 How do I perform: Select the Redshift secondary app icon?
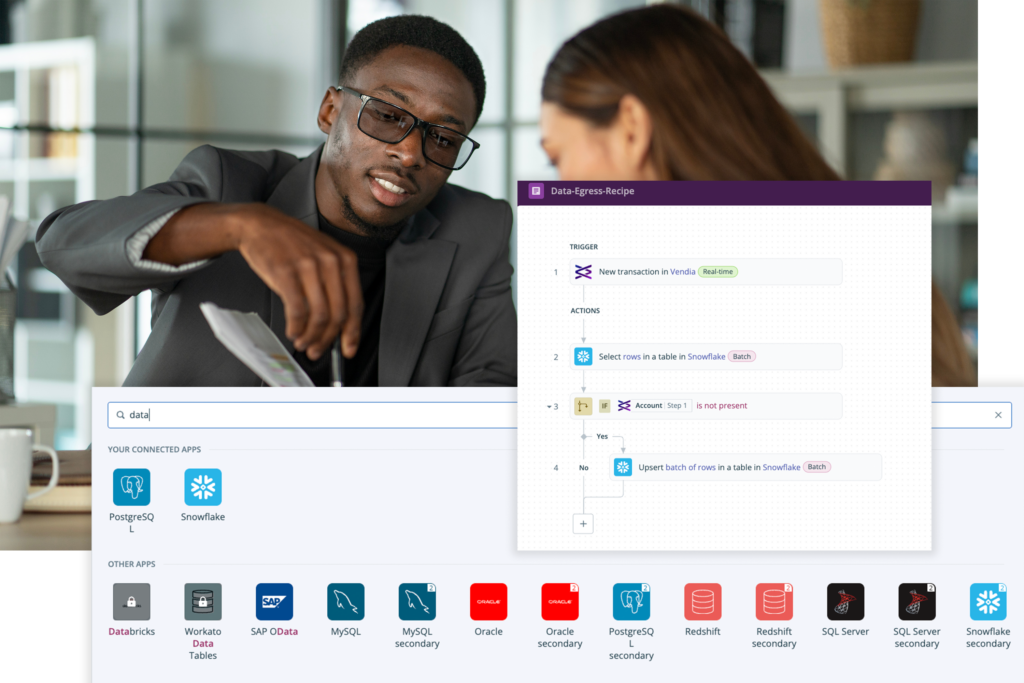(x=774, y=601)
